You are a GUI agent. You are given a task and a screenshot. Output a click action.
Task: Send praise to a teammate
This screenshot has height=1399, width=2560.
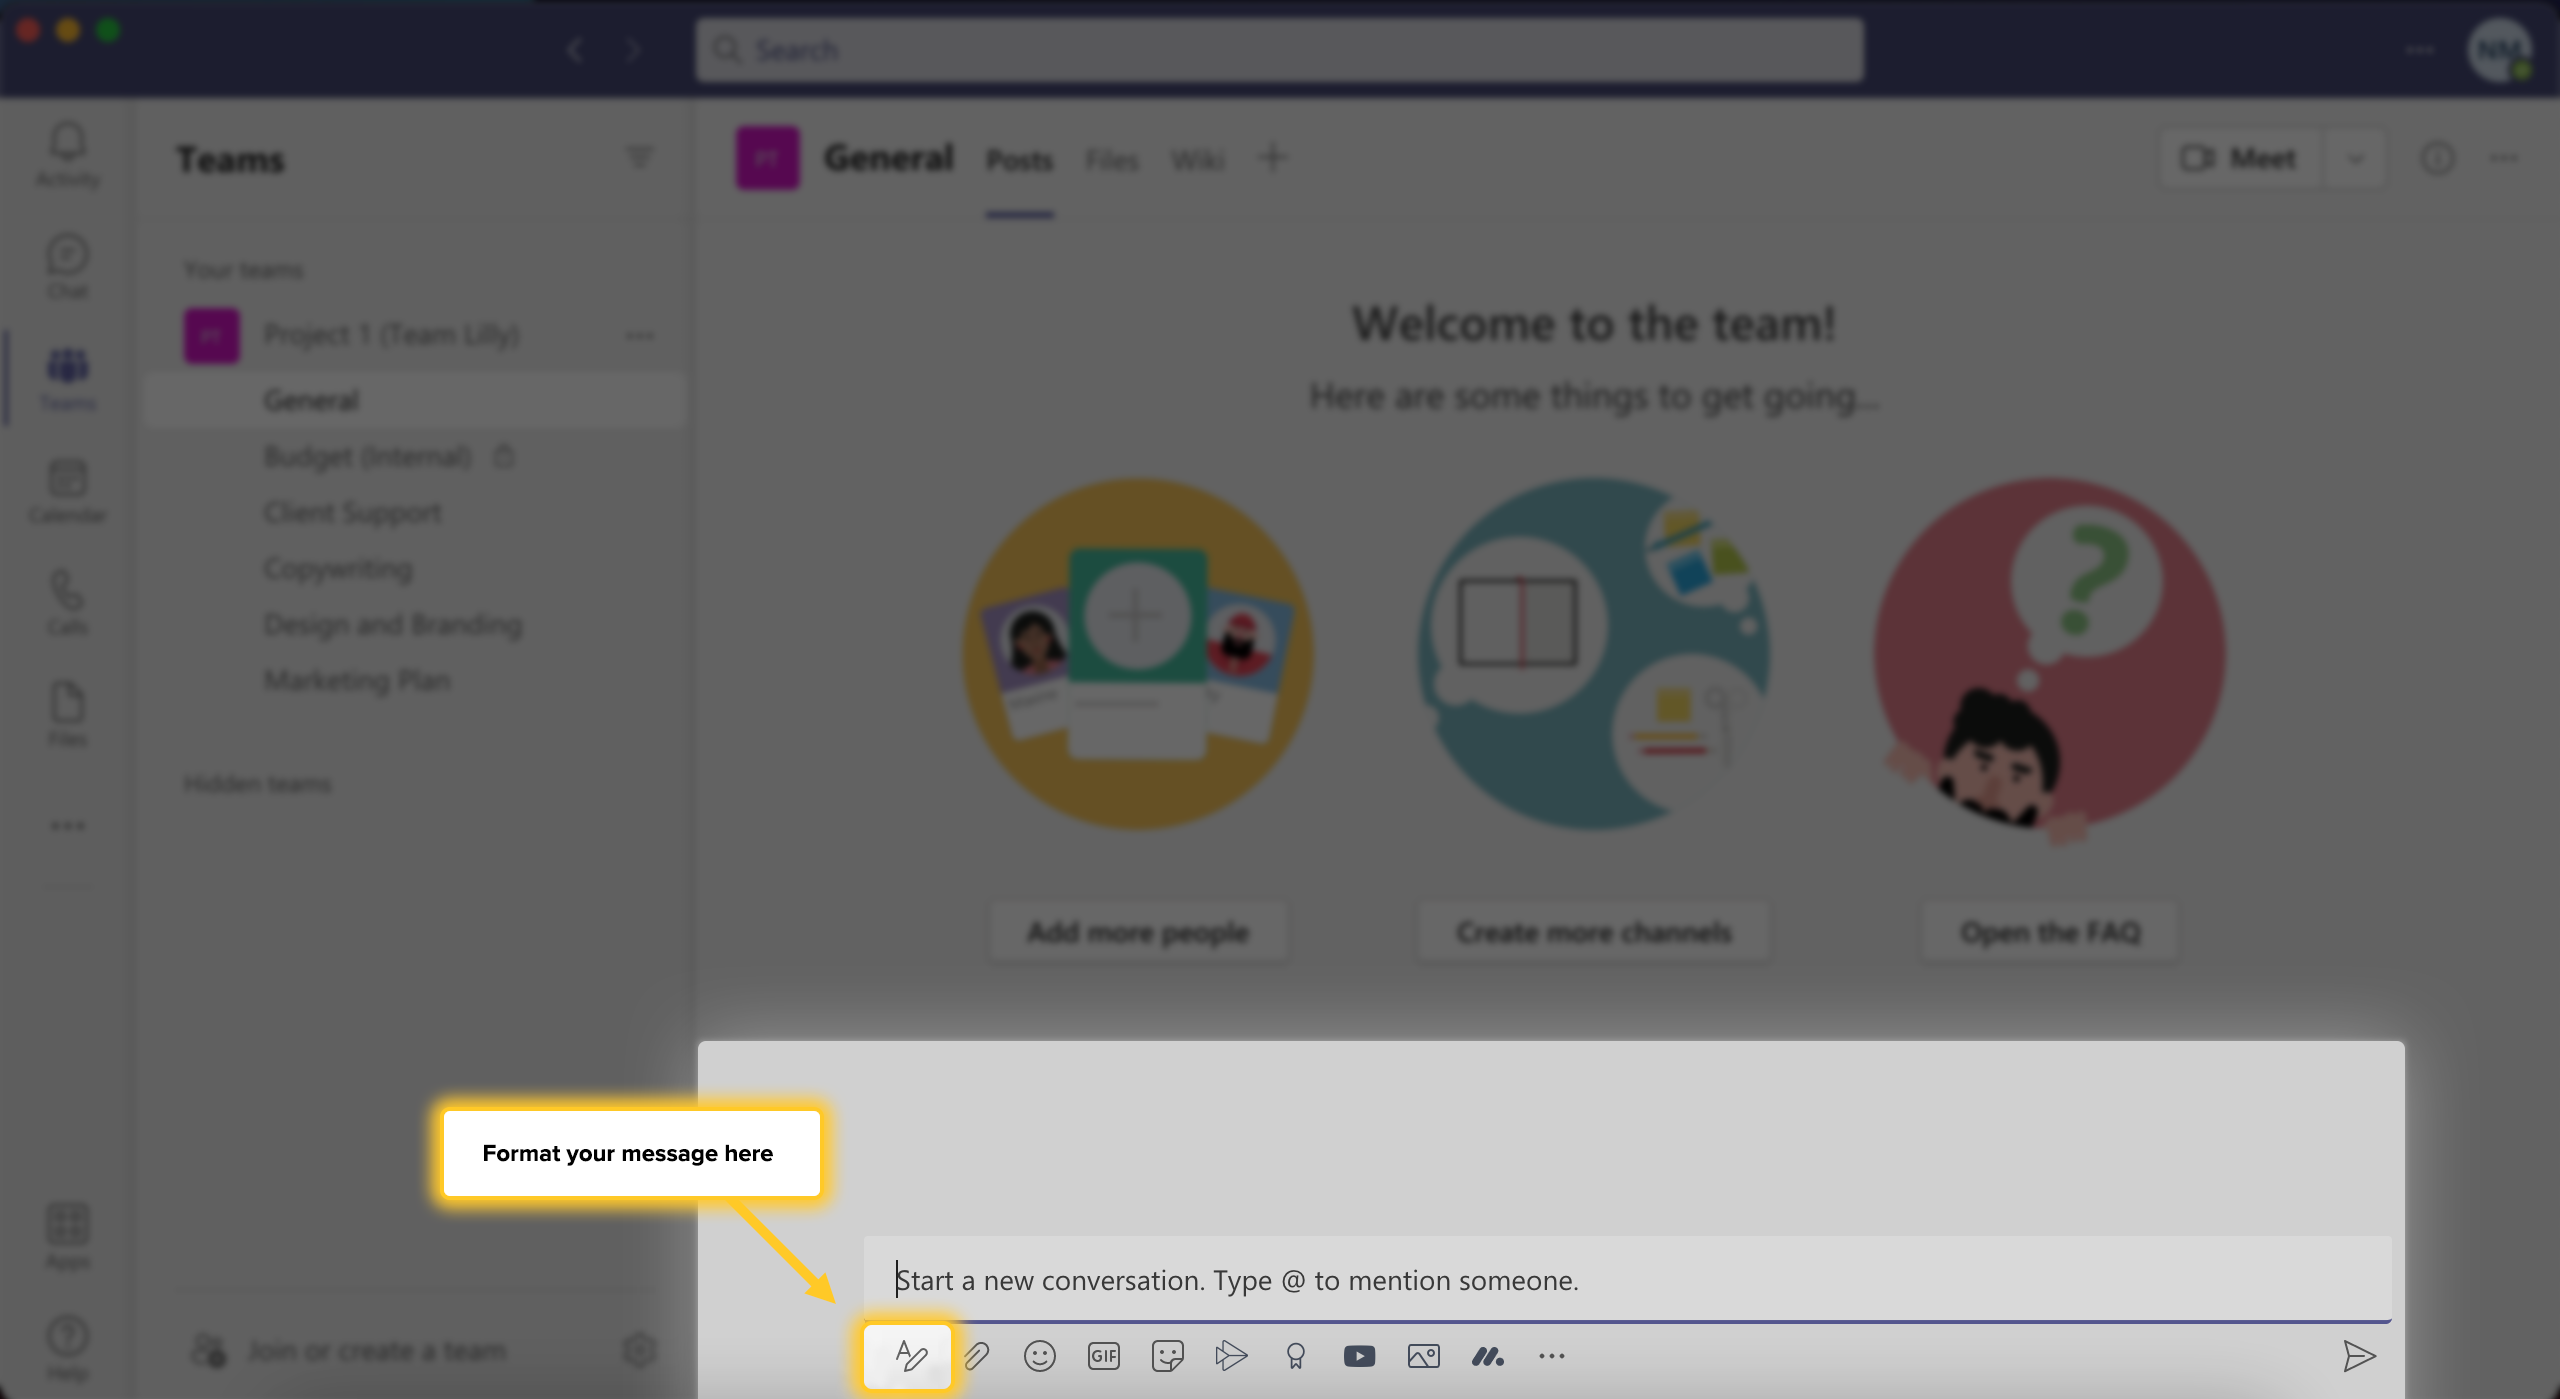point(1296,1356)
